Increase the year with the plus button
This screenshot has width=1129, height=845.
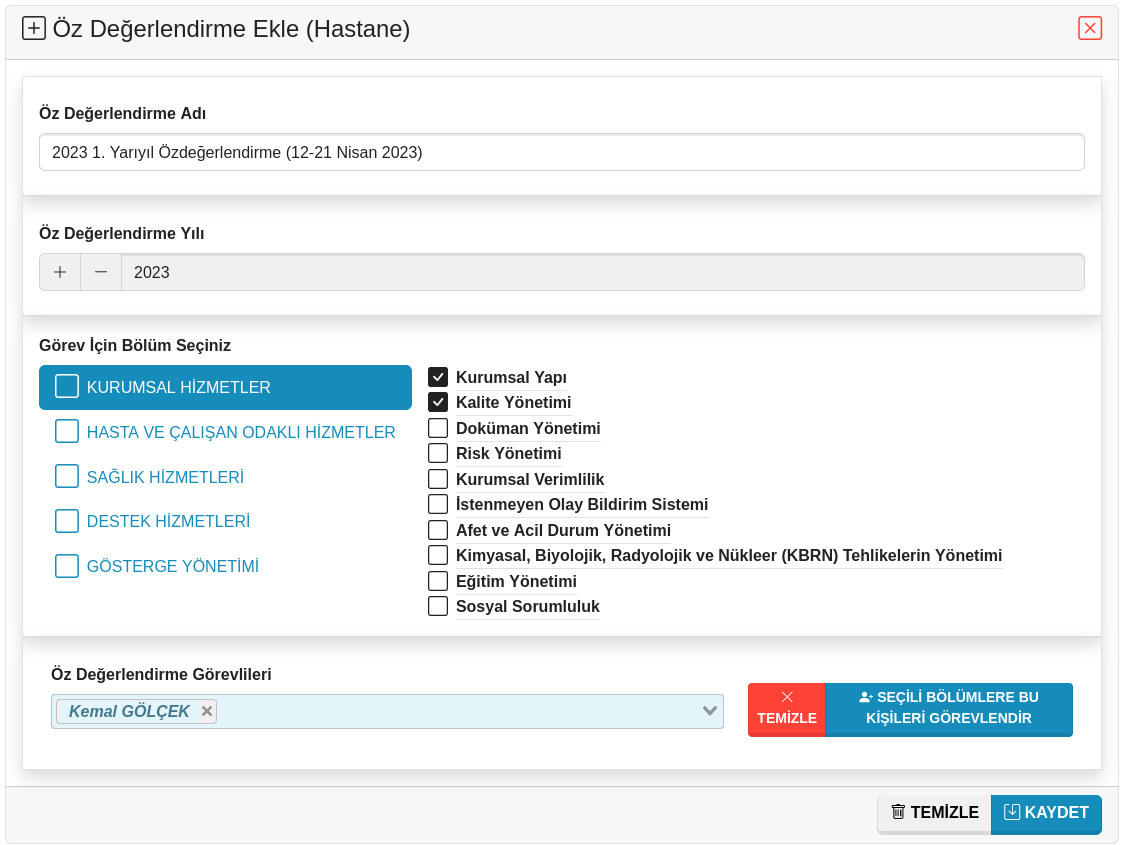point(60,272)
